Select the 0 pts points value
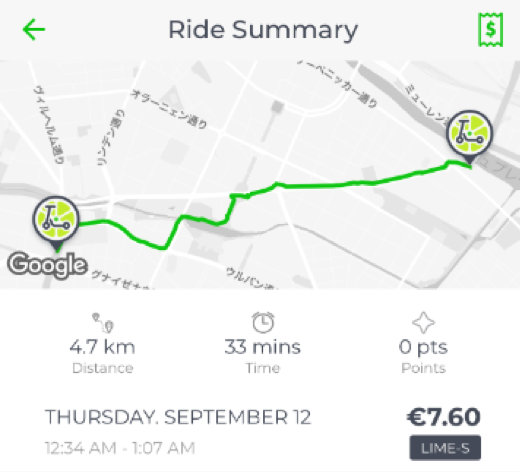The height and width of the screenshot is (472, 520). tap(423, 348)
